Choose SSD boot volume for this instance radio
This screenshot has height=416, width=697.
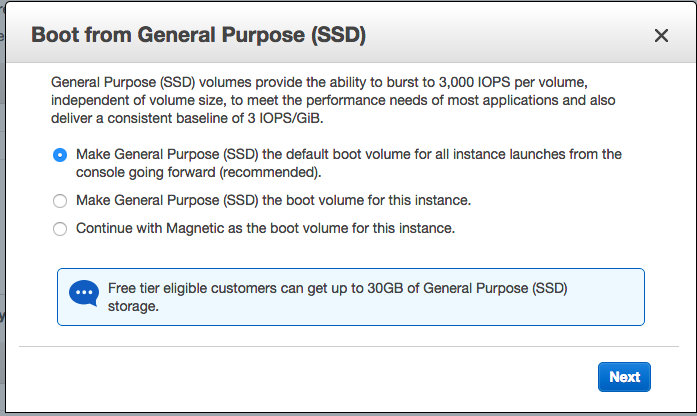click(x=60, y=200)
